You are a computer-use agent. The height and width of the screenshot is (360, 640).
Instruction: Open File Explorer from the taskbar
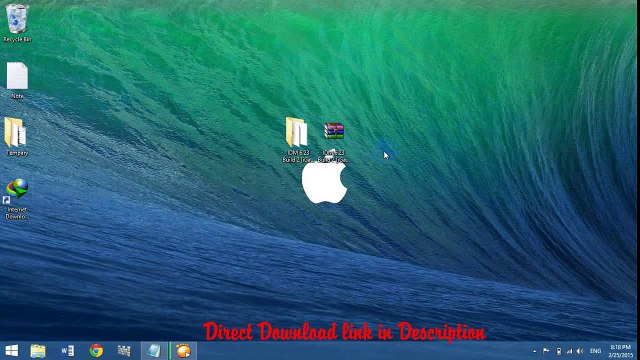click(38, 351)
